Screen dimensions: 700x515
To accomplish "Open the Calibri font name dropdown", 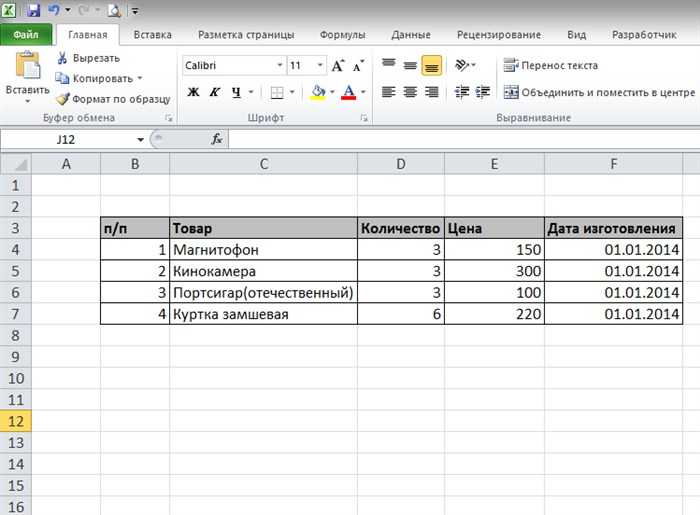I will point(280,66).
